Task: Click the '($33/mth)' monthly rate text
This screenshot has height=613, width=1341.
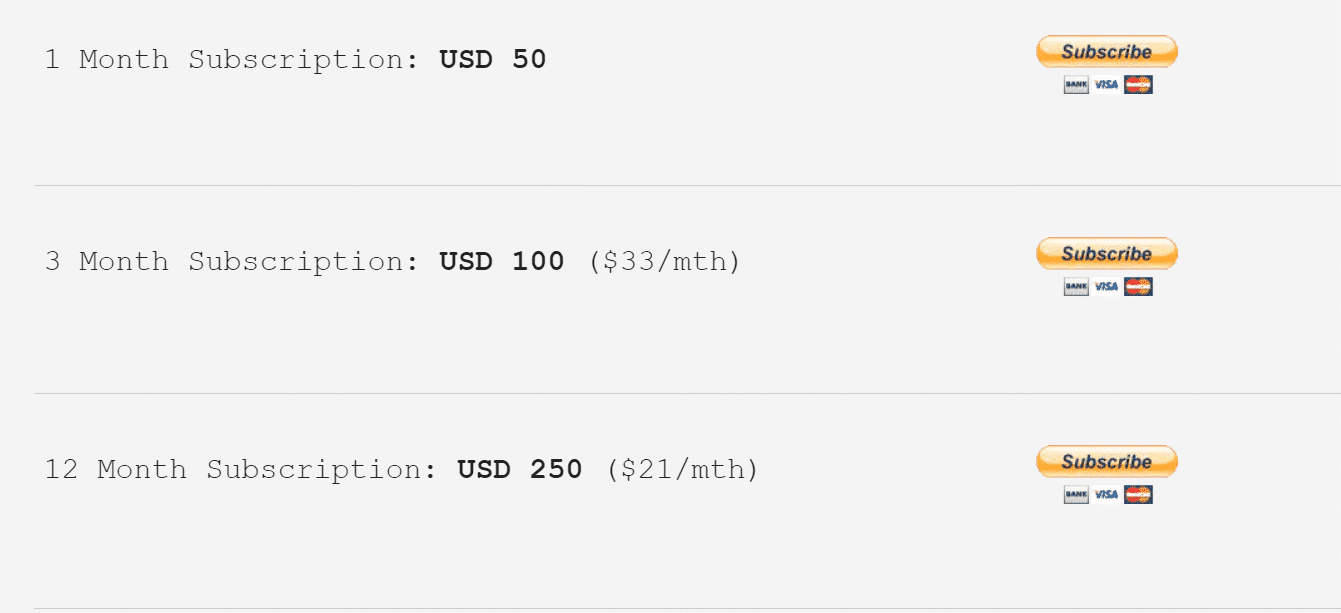Action: pyautogui.click(x=664, y=263)
